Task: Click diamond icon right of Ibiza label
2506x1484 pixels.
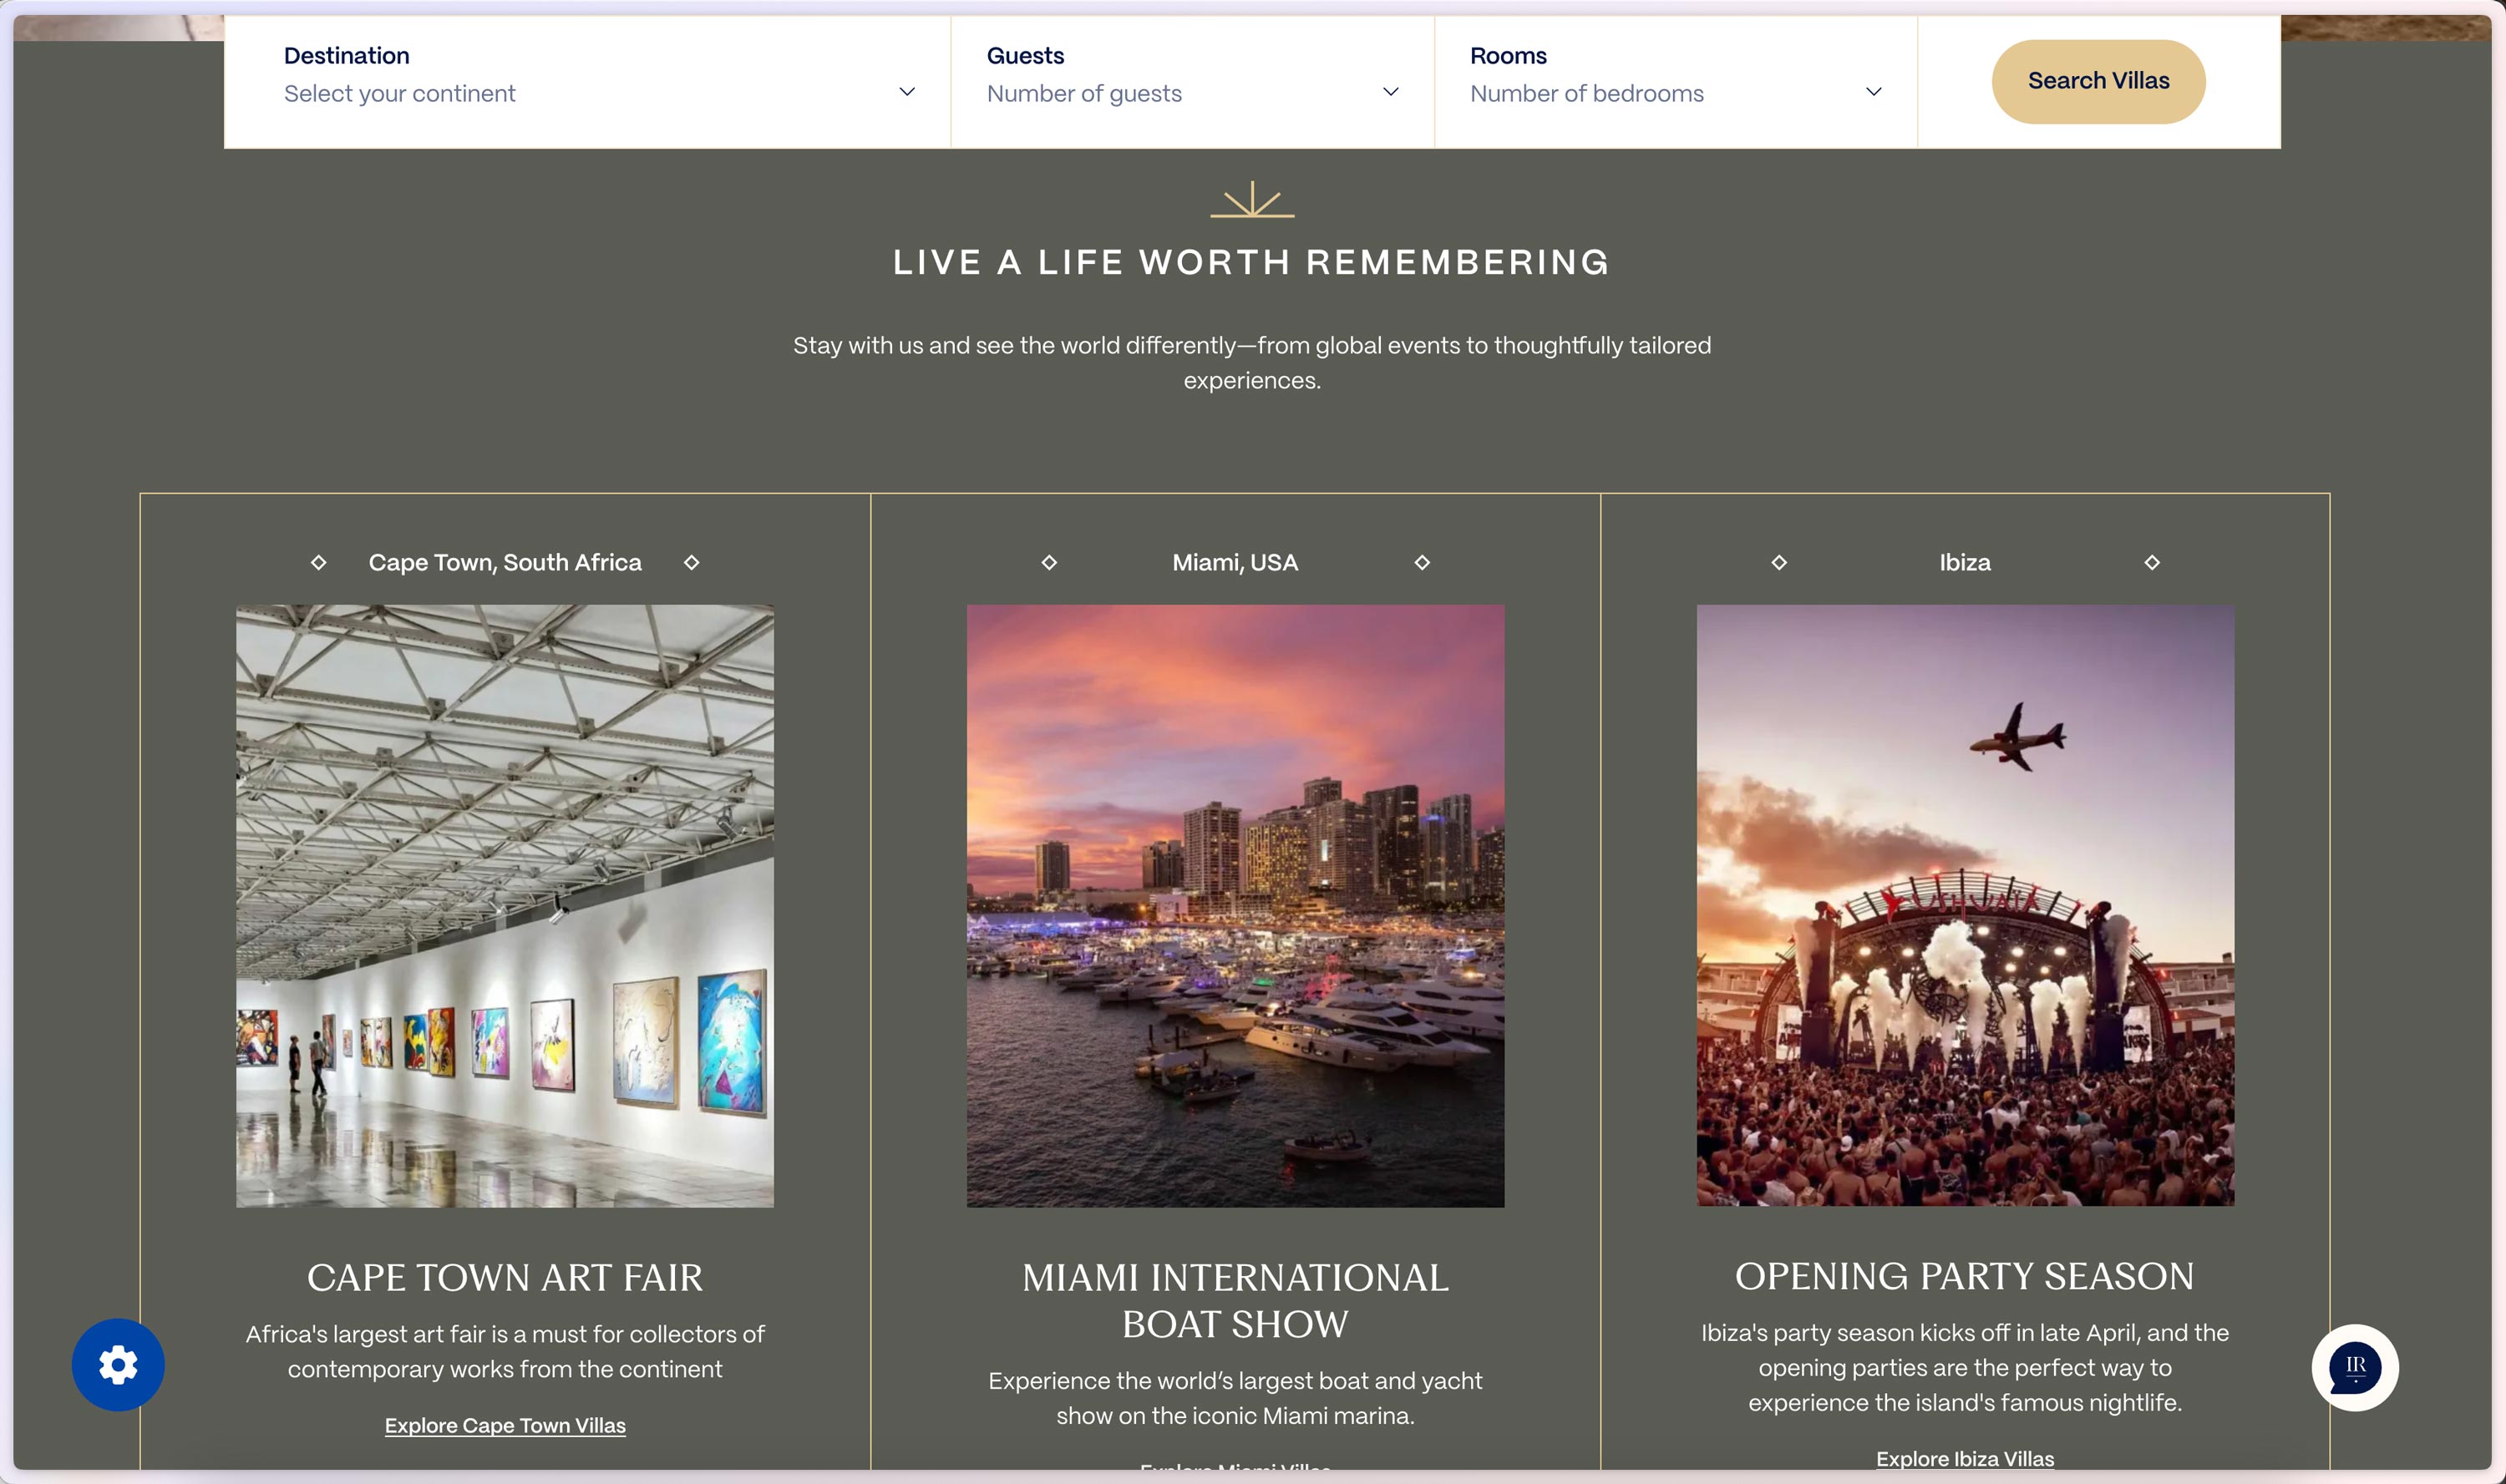Action: [x=2152, y=563]
